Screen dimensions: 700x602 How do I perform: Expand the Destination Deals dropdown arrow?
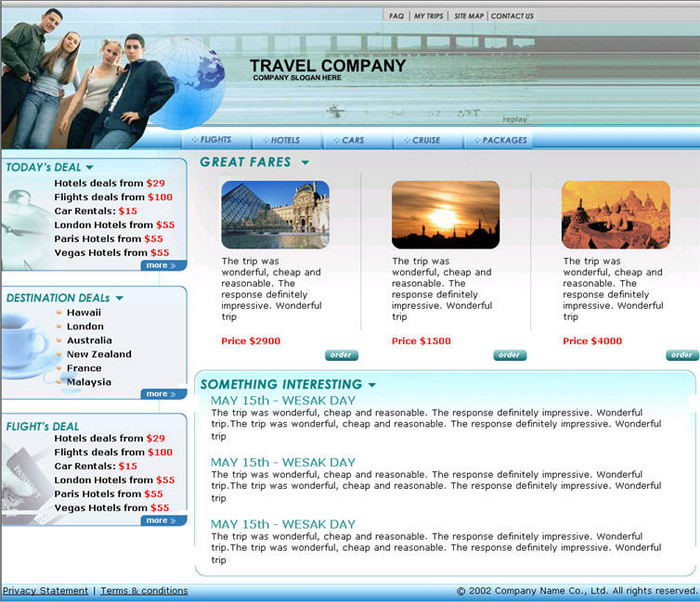pyautogui.click(x=120, y=298)
